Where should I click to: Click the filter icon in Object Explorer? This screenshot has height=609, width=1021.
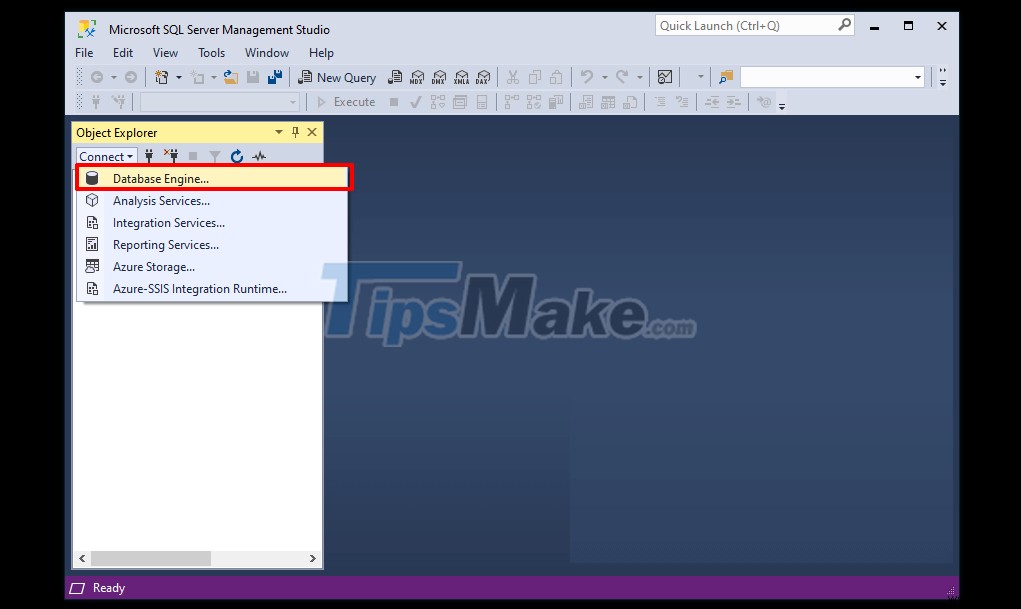coord(215,156)
